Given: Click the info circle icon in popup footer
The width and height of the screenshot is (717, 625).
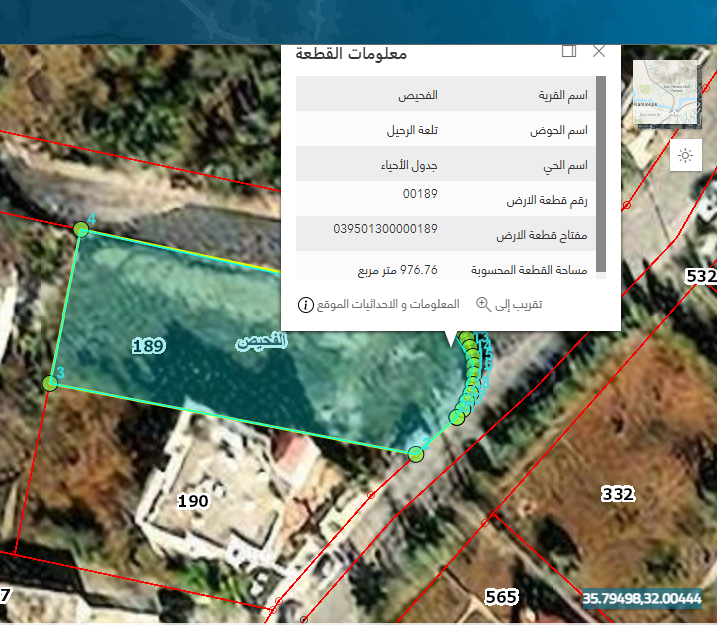Looking at the screenshot, I should pyautogui.click(x=306, y=304).
